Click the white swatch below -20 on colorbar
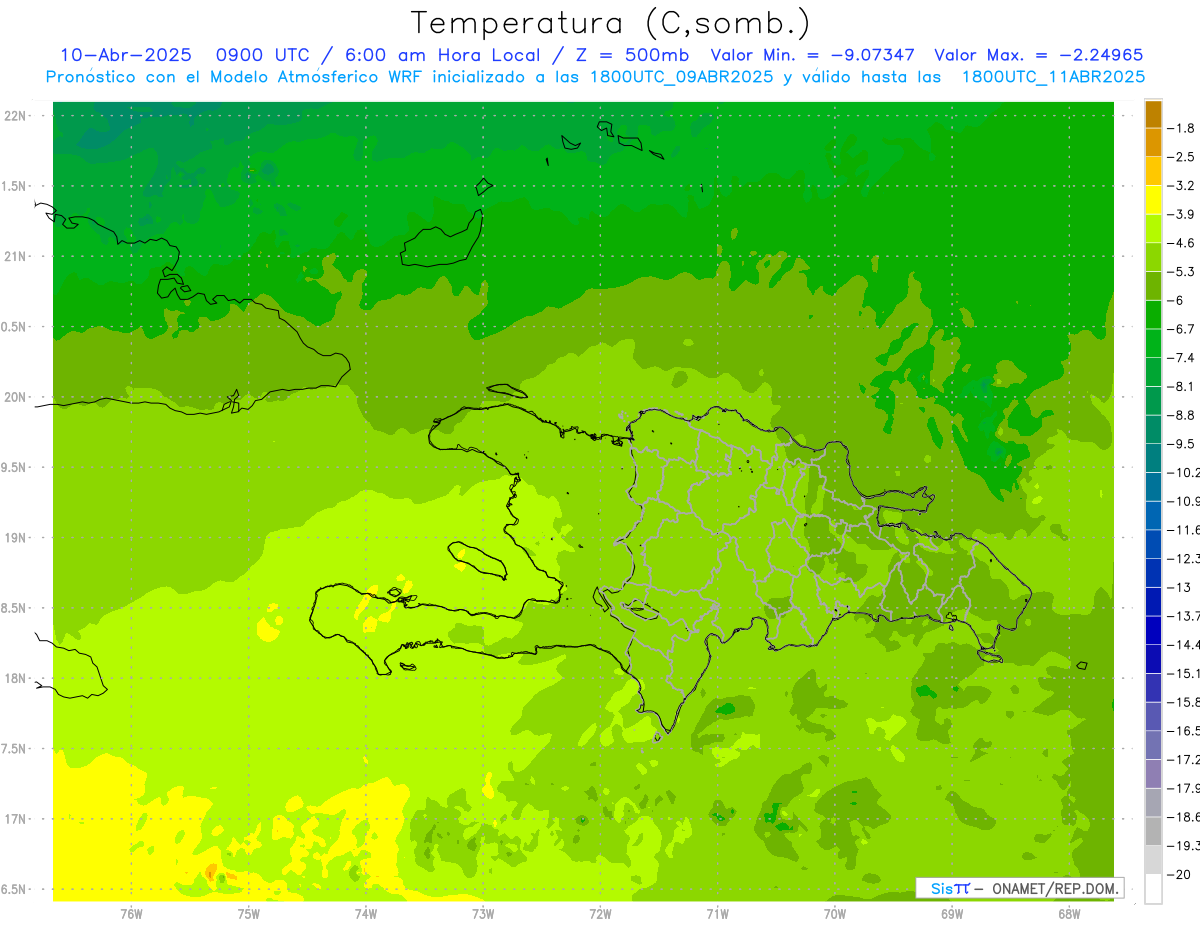1200x927 pixels. click(1153, 889)
